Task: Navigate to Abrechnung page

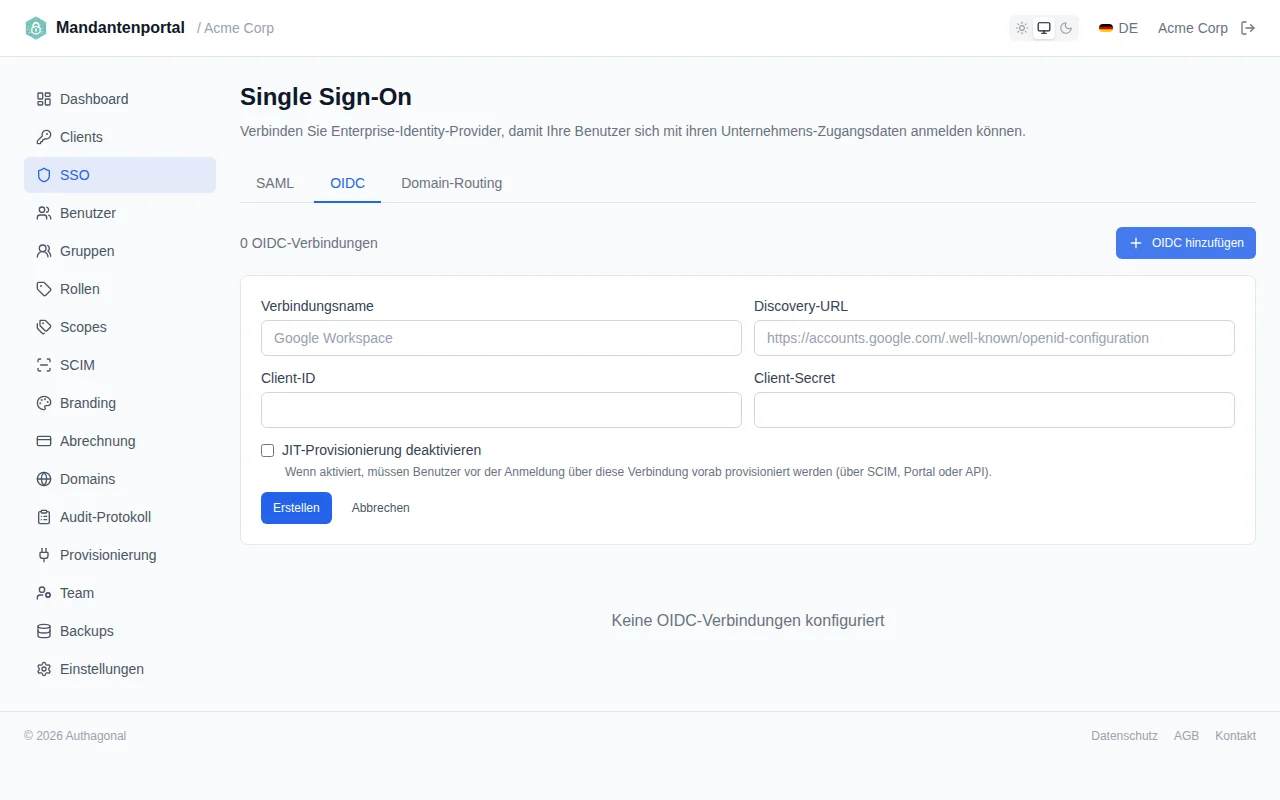Action: 120,441
